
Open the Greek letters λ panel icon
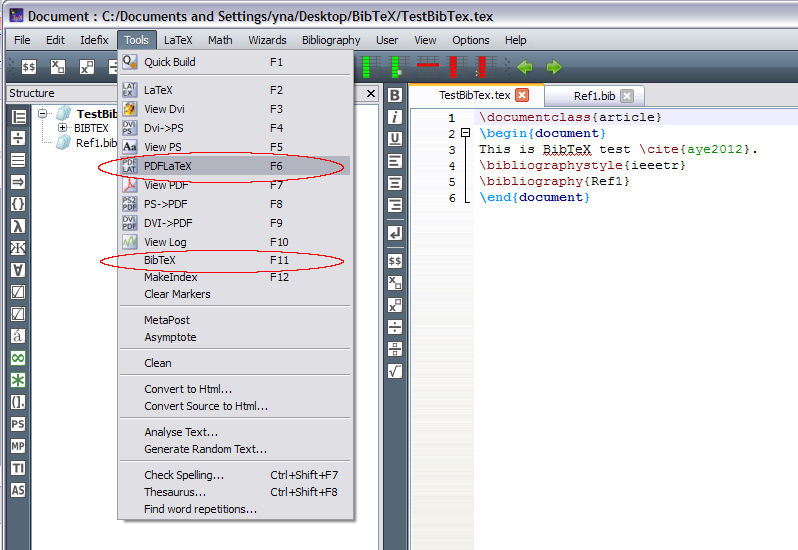point(18,226)
